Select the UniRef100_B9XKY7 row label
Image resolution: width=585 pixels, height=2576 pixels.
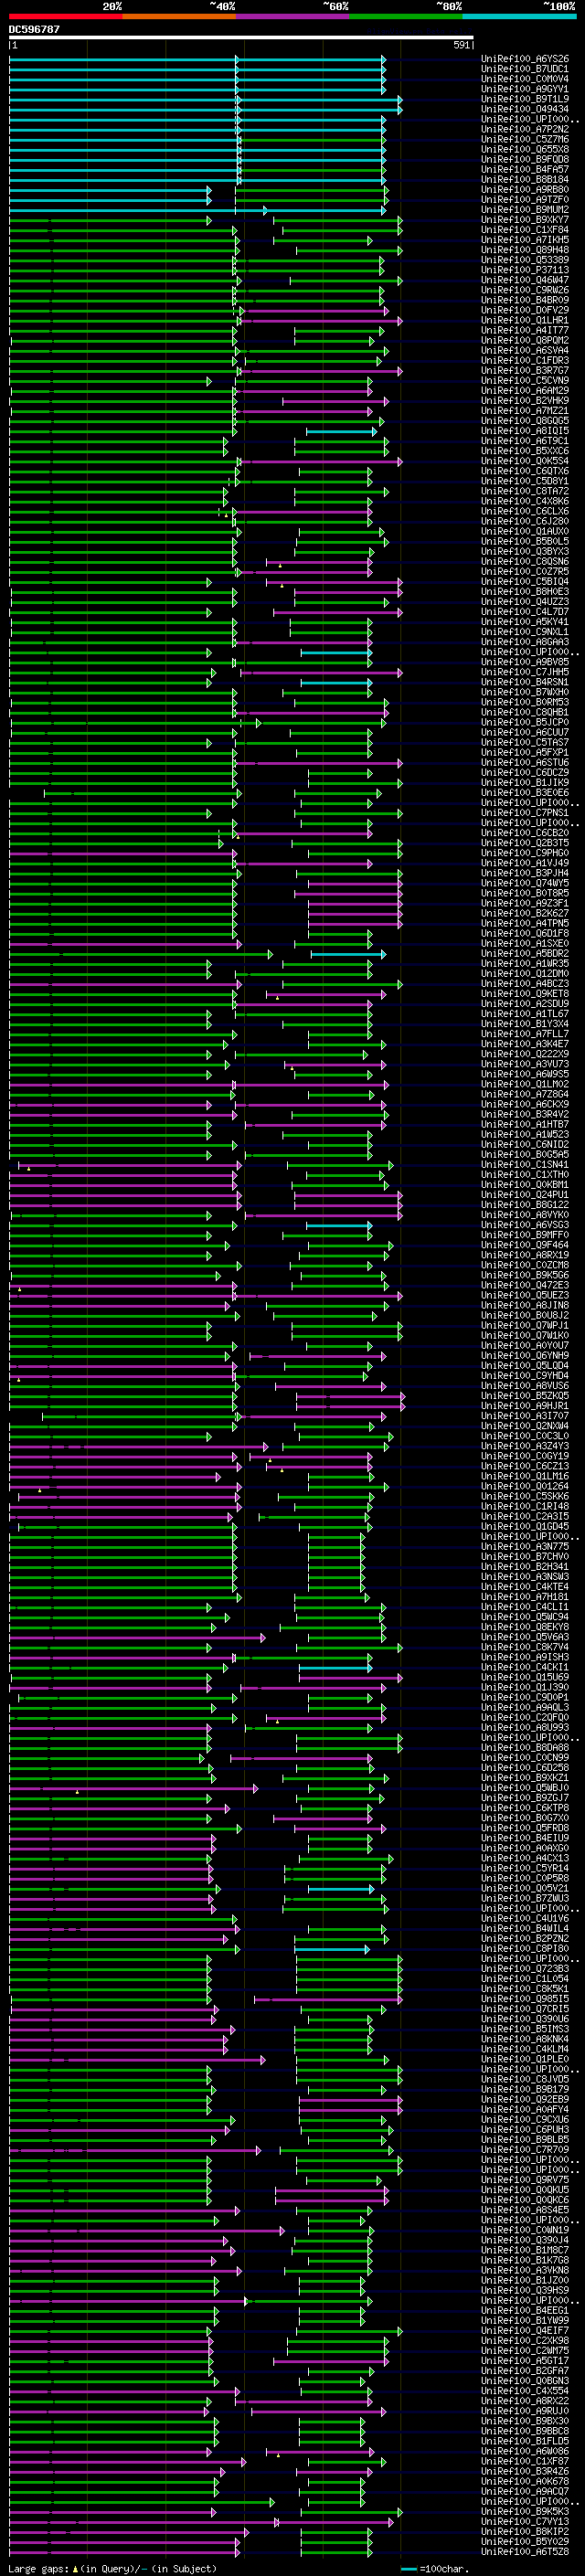tap(525, 219)
